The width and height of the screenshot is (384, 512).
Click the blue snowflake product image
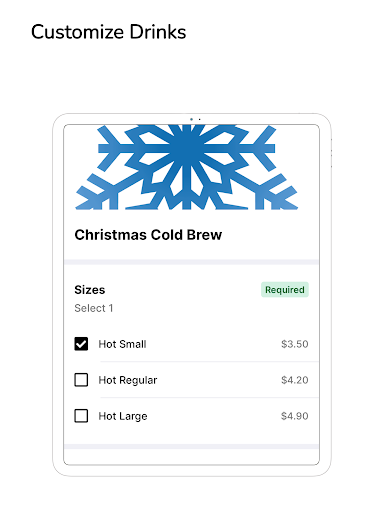187,167
